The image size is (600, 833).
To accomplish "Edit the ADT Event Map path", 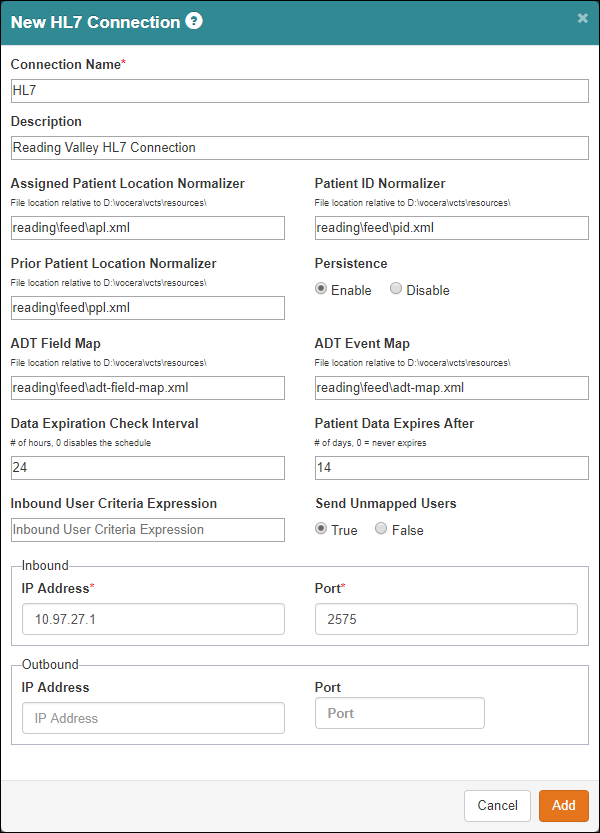I will (452, 388).
